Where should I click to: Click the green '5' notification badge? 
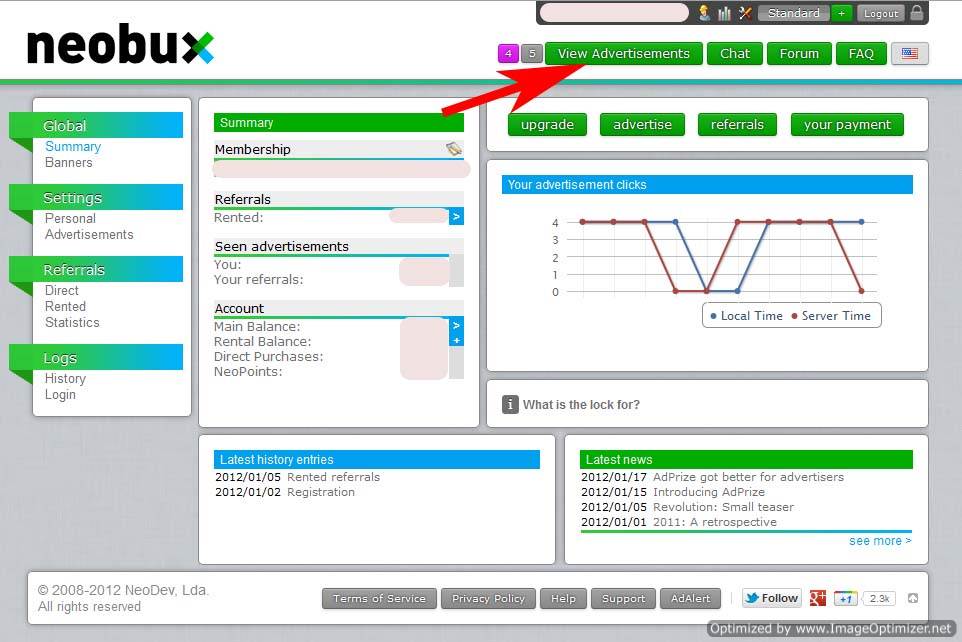coord(531,53)
